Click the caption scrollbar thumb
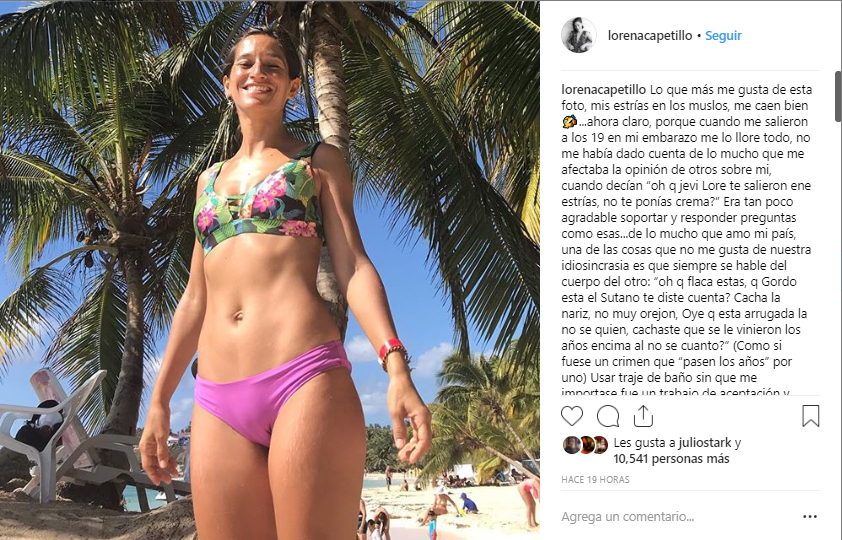842x540 pixels. coord(838,96)
